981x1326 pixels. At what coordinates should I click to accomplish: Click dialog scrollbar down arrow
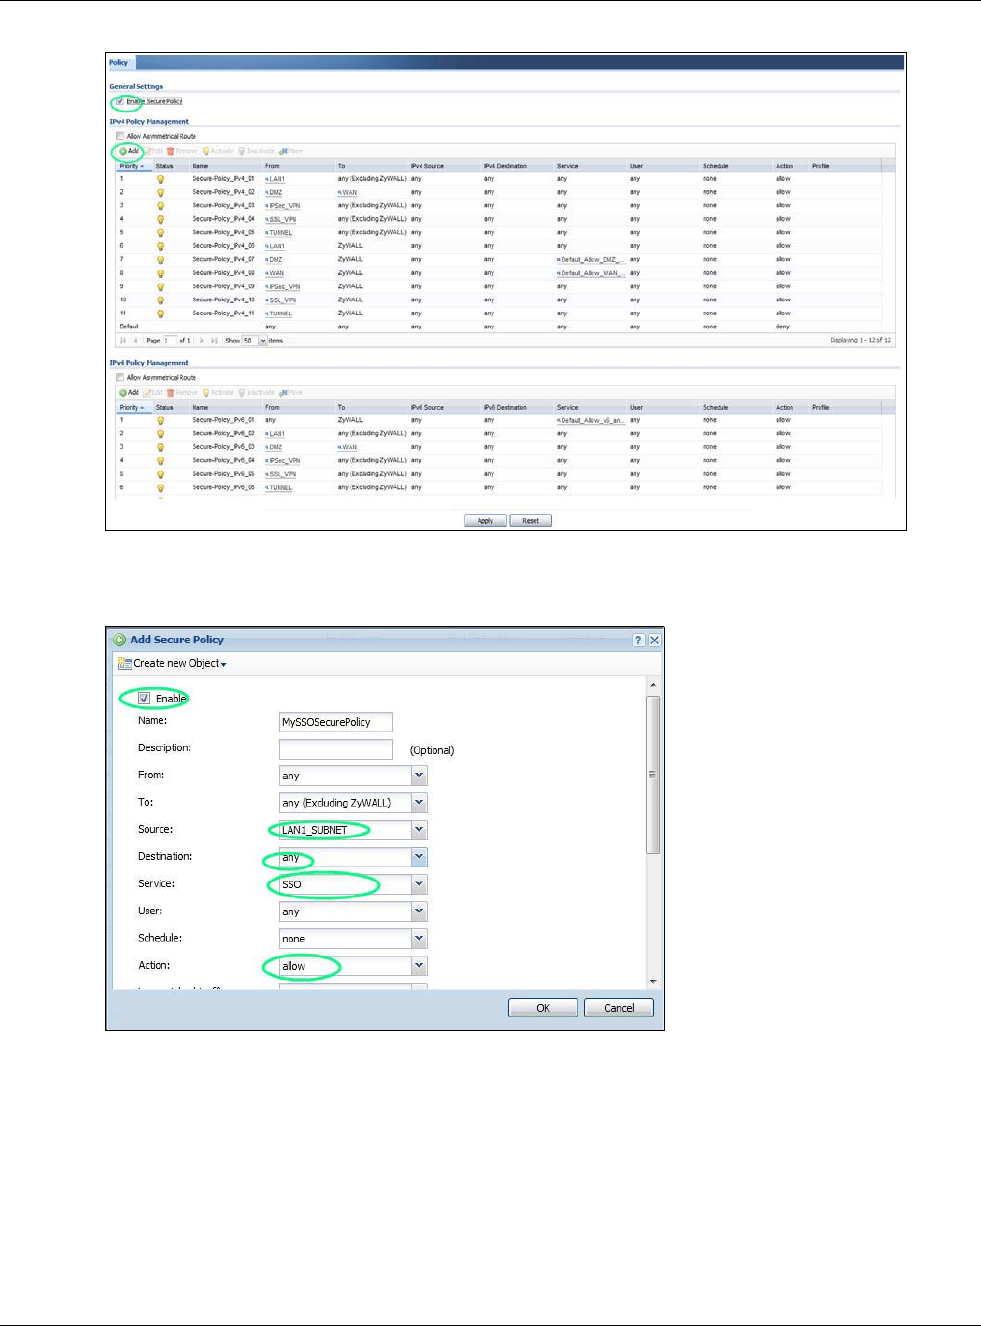[x=653, y=982]
